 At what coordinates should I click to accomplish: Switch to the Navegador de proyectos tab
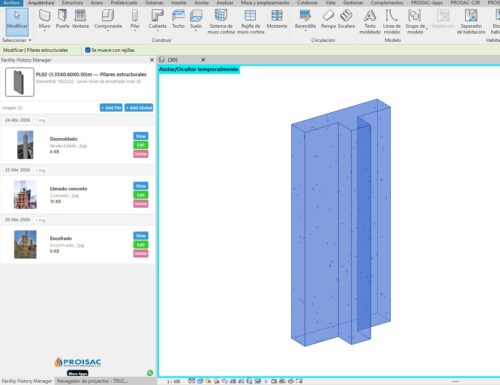click(x=92, y=381)
